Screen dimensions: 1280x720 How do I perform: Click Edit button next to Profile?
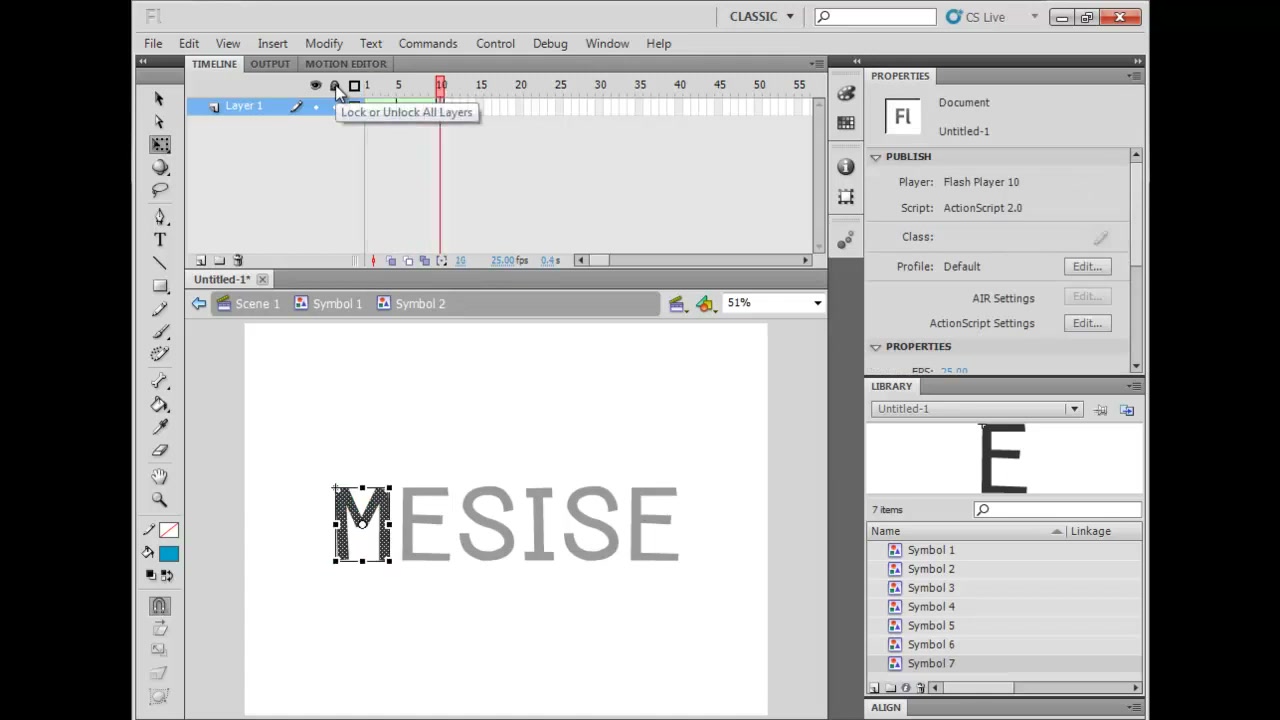click(1087, 267)
